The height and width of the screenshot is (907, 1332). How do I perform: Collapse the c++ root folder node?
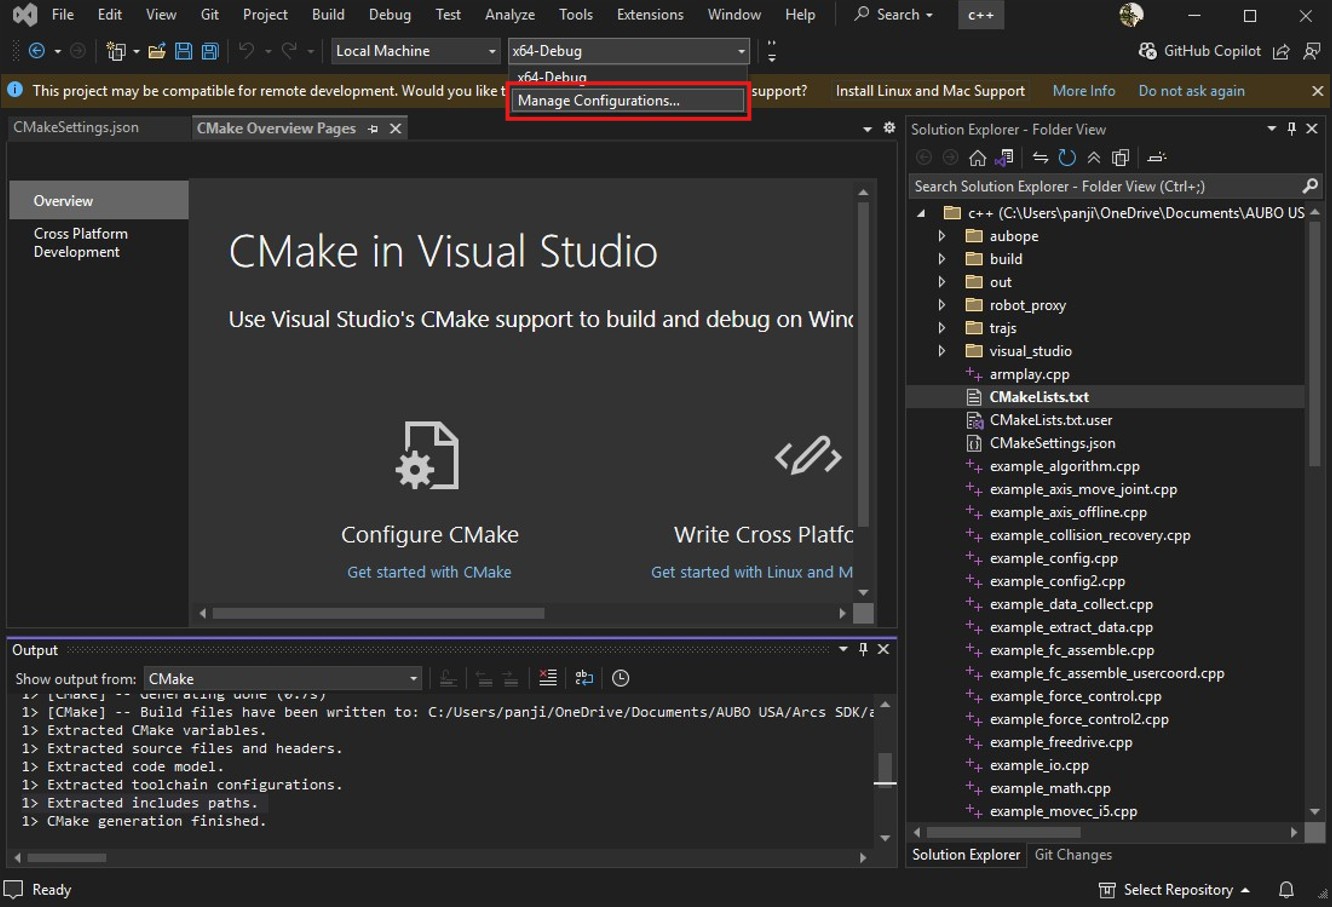click(921, 213)
